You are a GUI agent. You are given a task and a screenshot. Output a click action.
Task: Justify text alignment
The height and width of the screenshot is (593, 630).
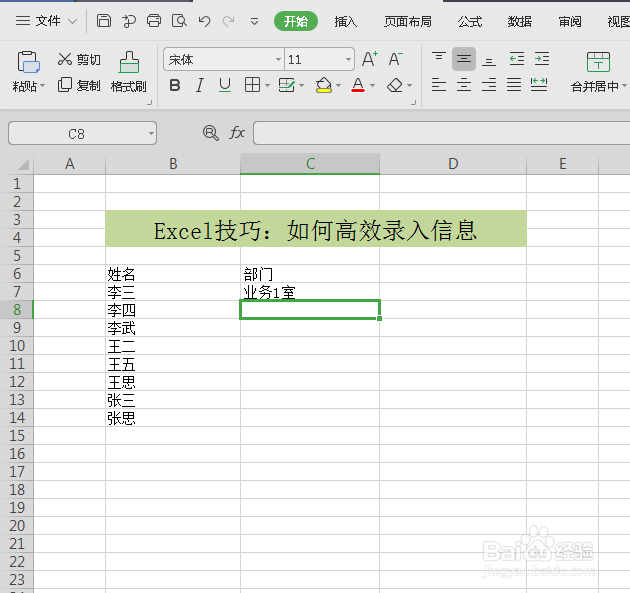(514, 85)
